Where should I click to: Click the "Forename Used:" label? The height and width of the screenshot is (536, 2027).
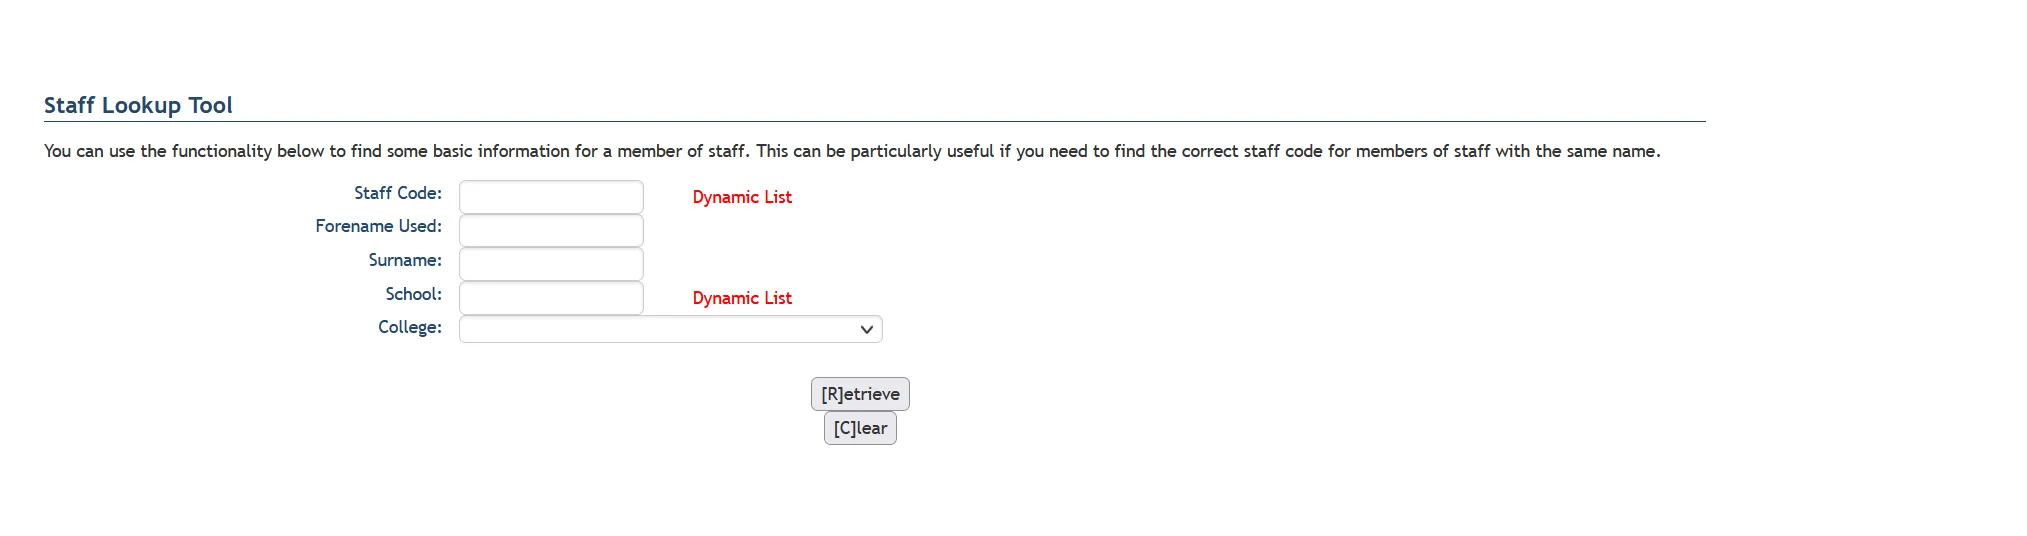click(x=378, y=226)
